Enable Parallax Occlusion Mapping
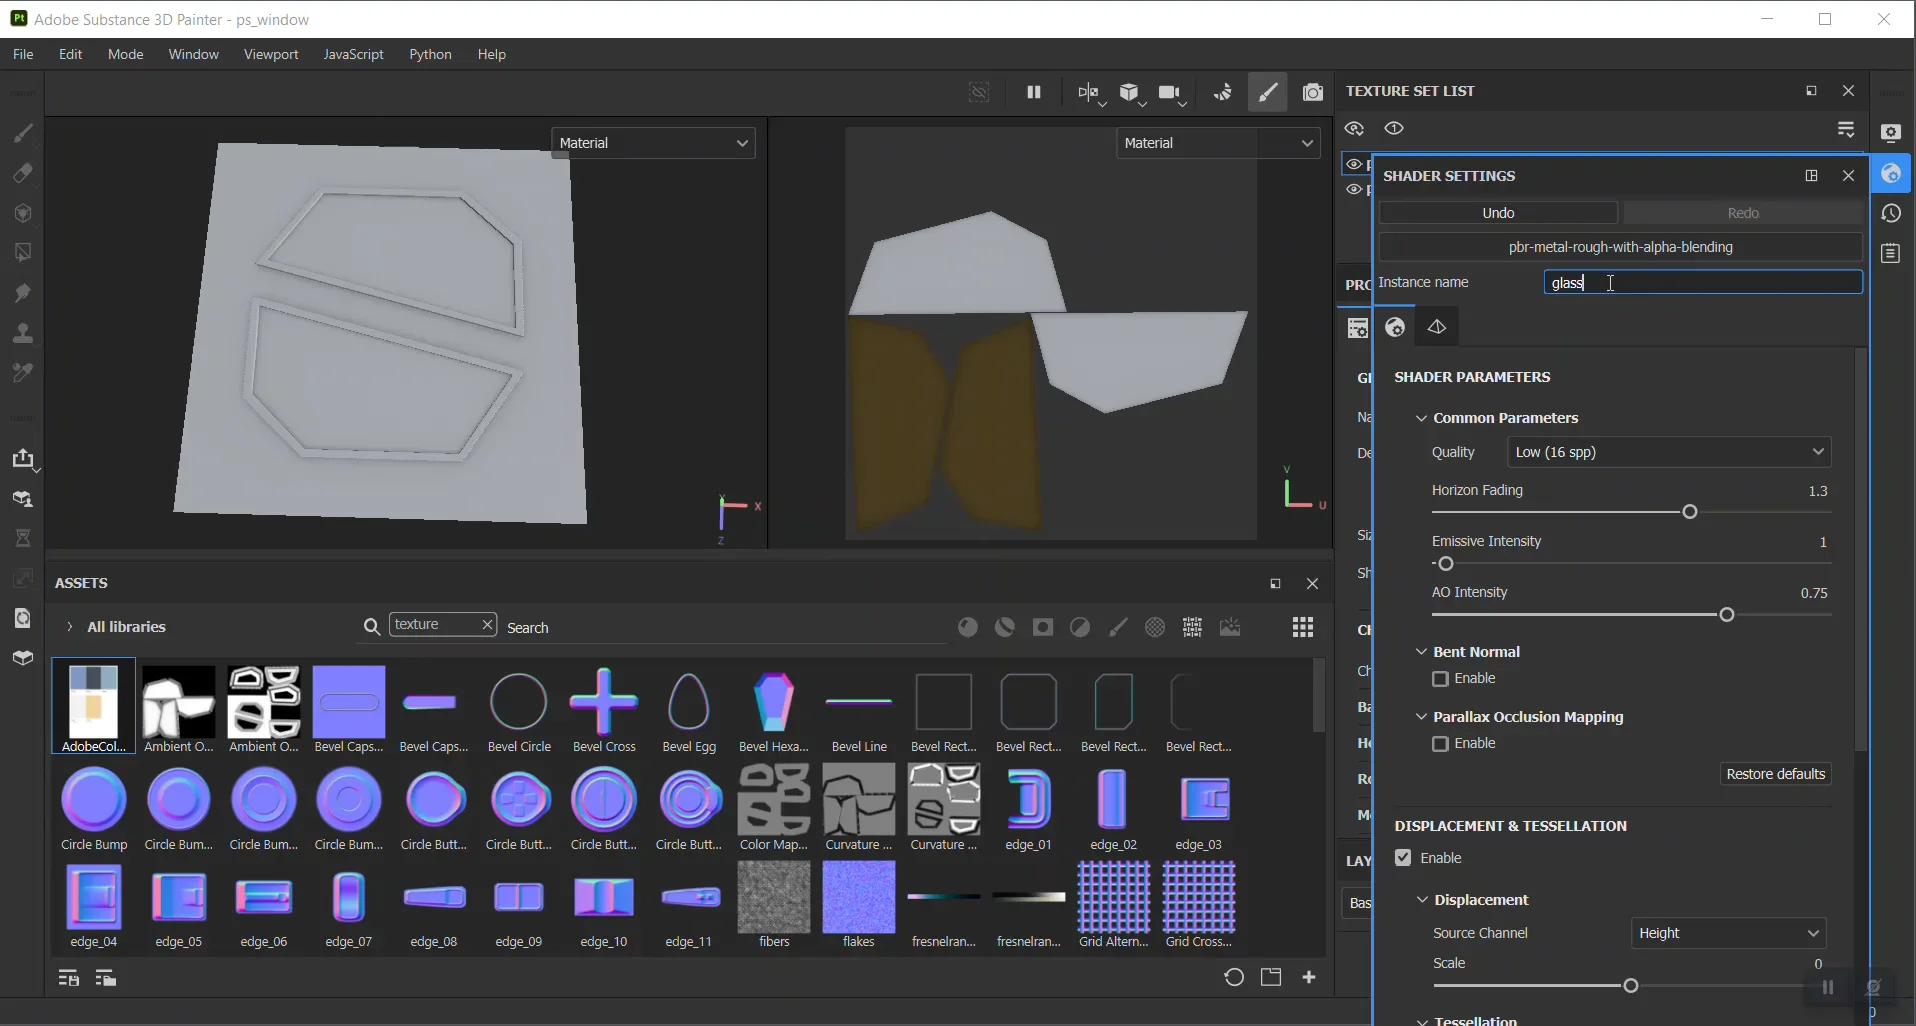Screen dimensions: 1916x1026 click(x=1440, y=744)
